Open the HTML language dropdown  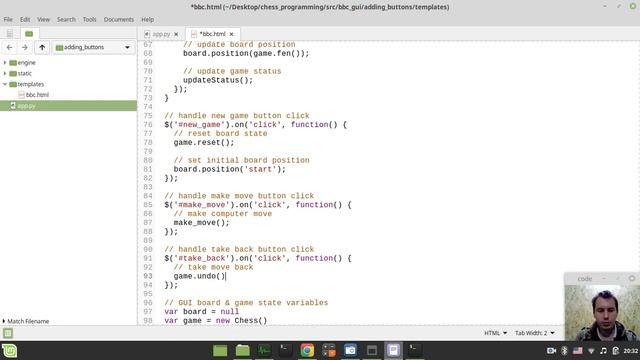[x=496, y=333]
